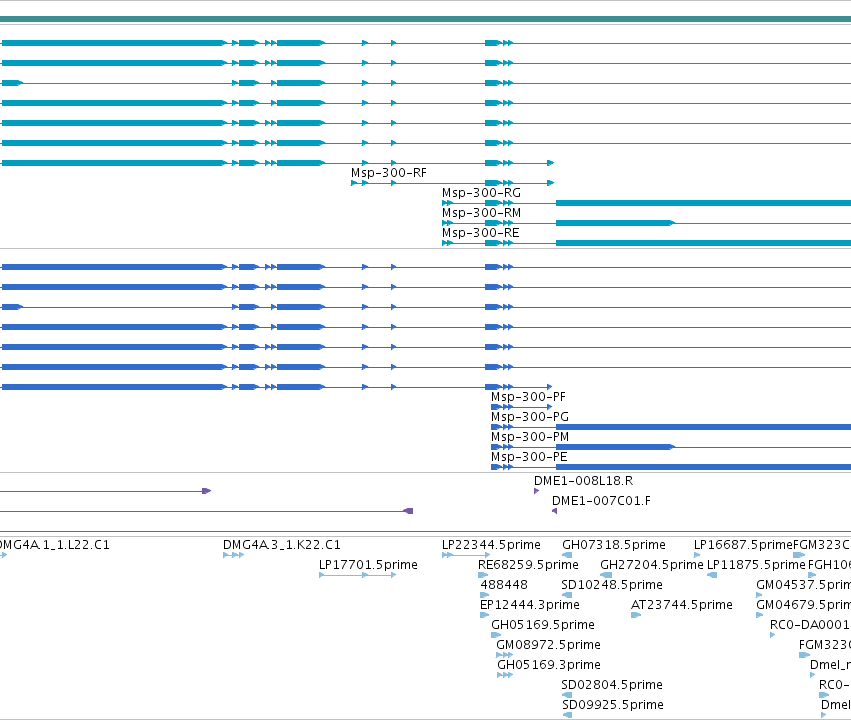Select the Msp-300-PG protein label
This screenshot has height=720, width=851.
530,417
